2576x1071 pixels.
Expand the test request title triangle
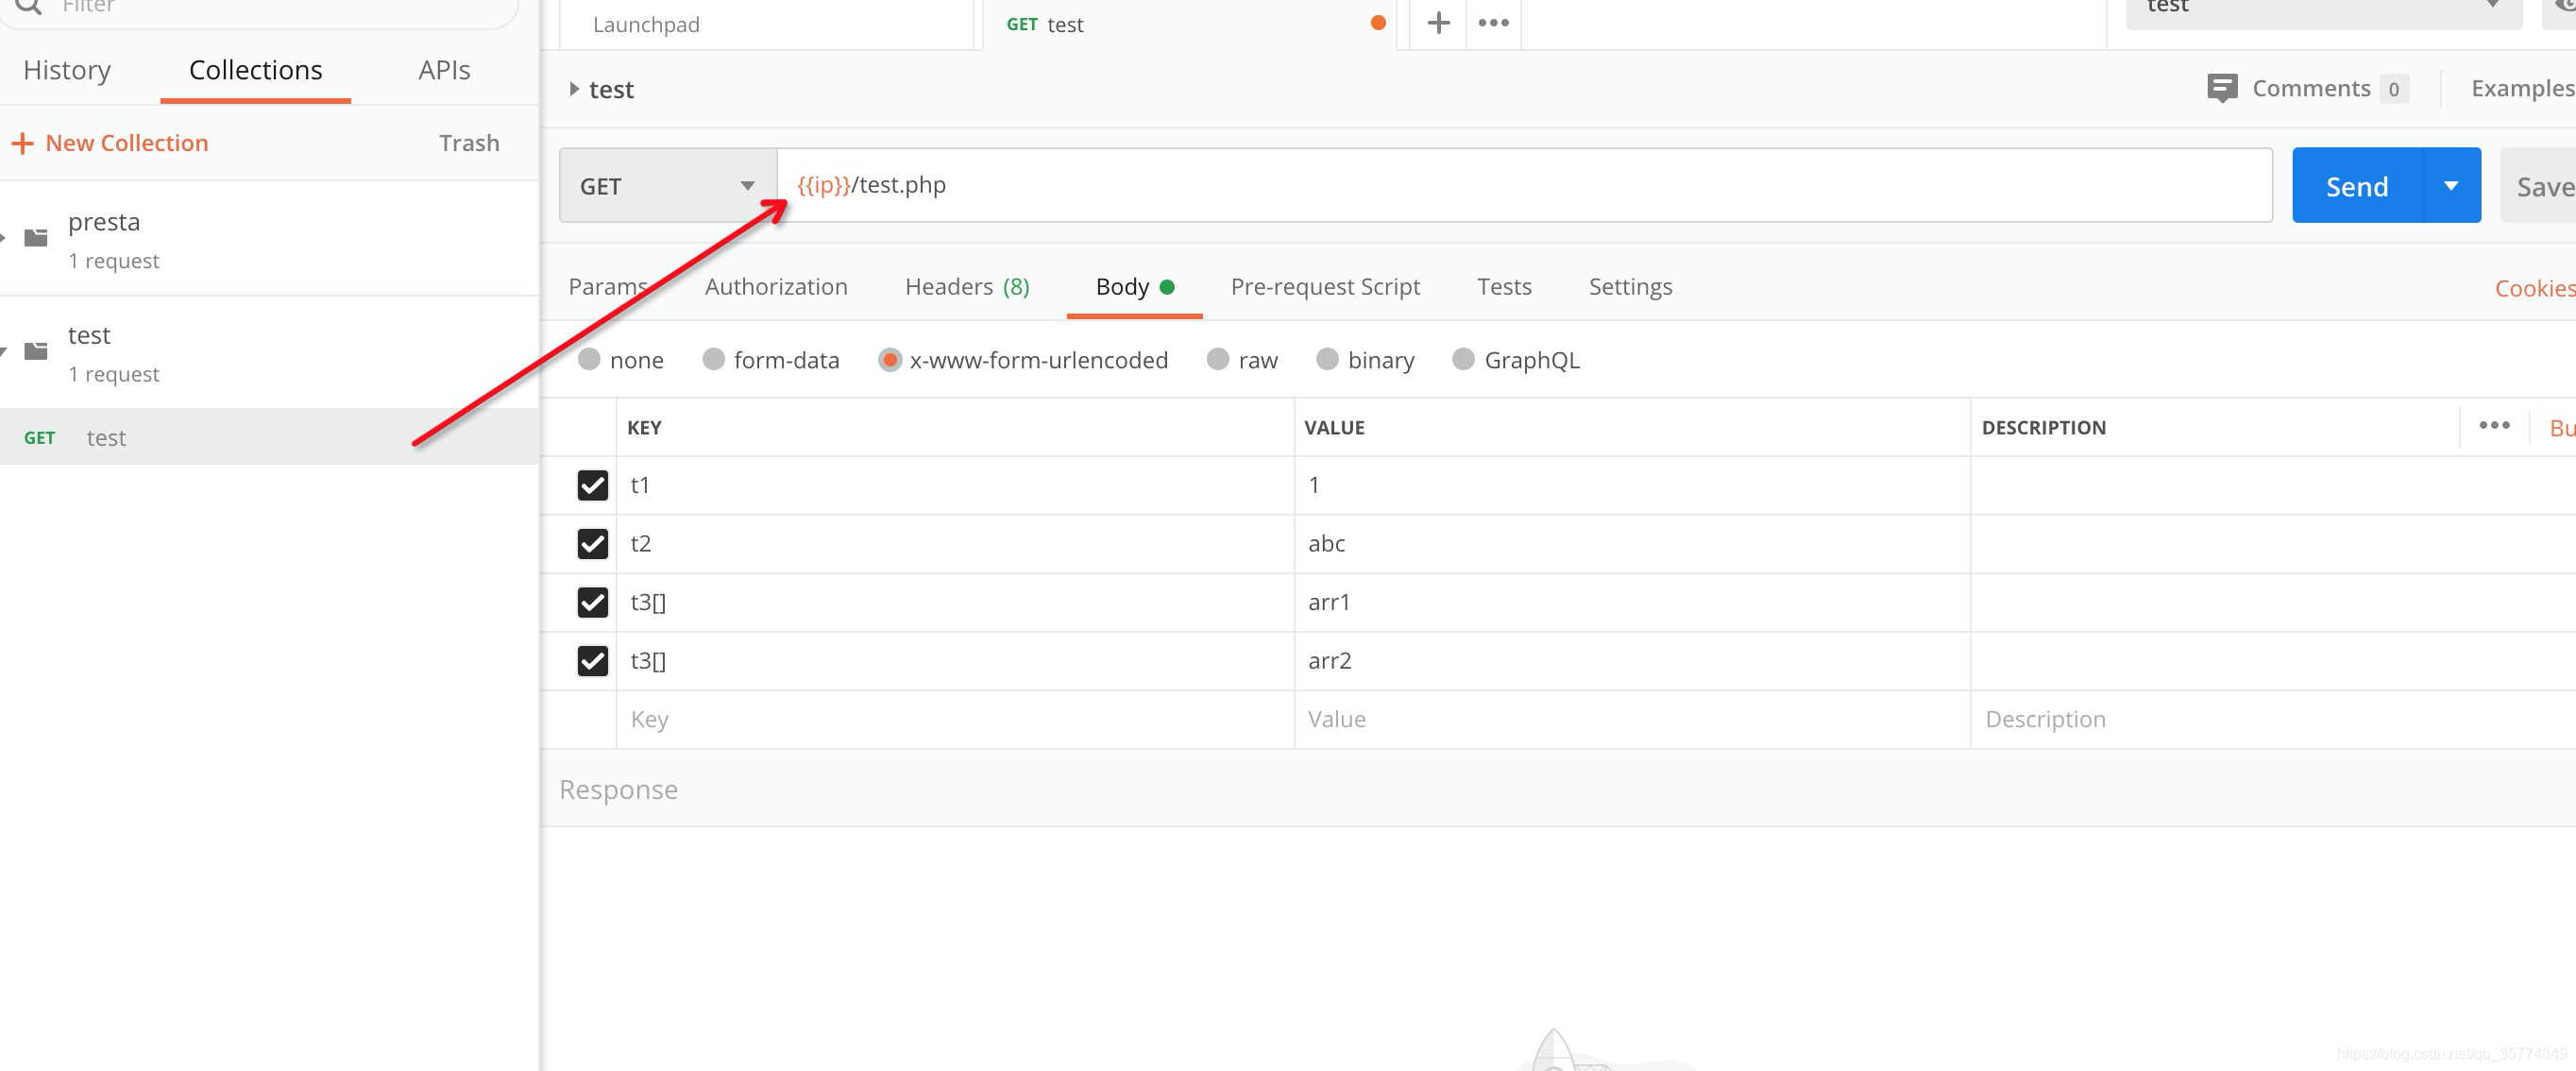click(x=574, y=89)
